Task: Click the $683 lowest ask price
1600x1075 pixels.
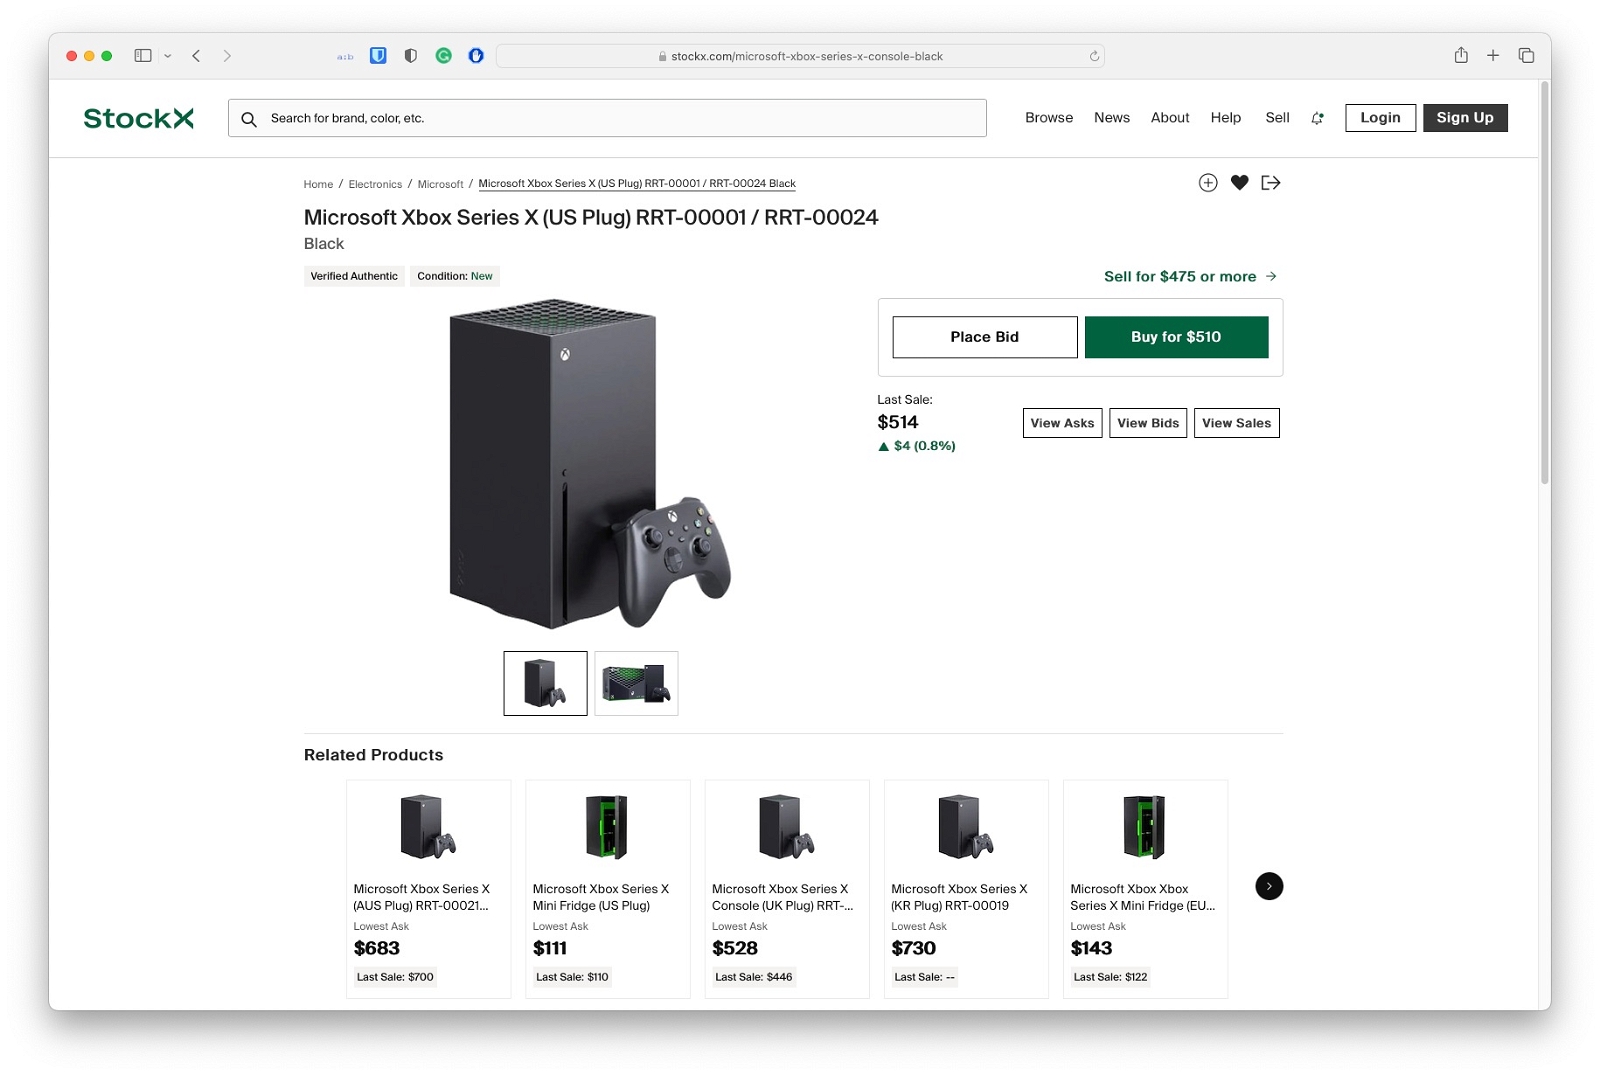Action: click(376, 948)
